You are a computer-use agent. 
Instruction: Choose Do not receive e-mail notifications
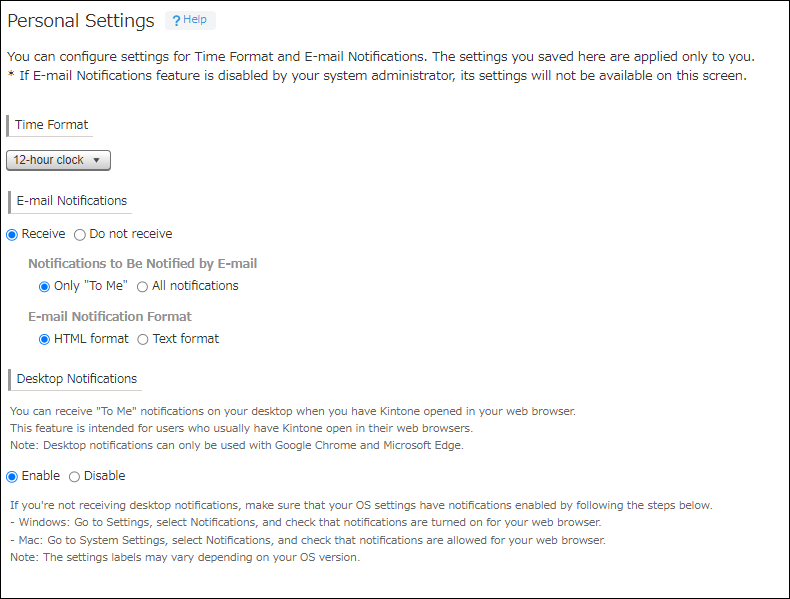point(80,234)
